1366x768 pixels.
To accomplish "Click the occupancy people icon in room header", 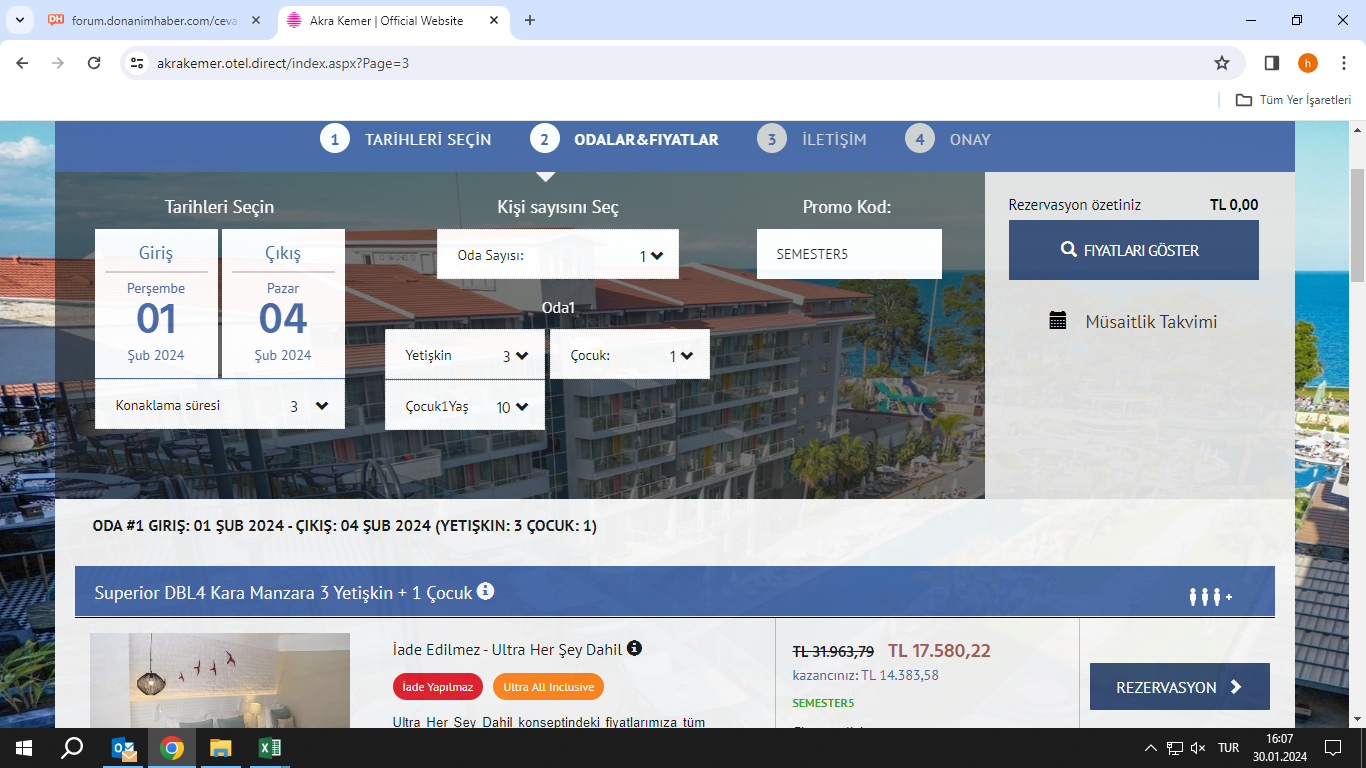I will pos(1210,597).
